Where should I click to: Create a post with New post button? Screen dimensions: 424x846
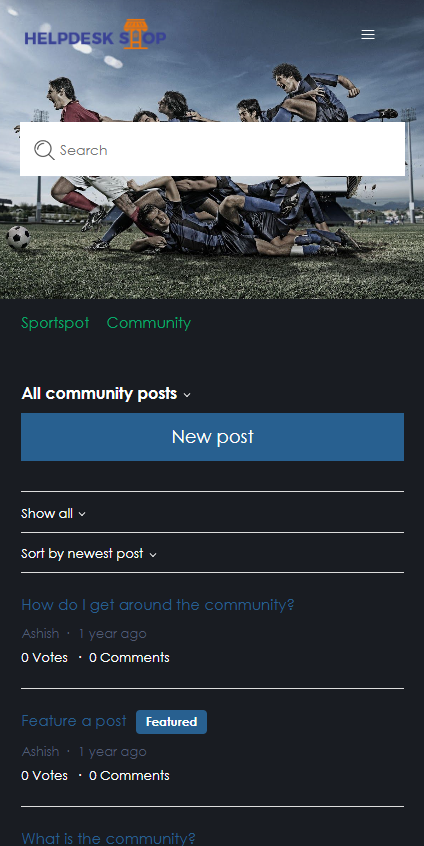(x=213, y=437)
